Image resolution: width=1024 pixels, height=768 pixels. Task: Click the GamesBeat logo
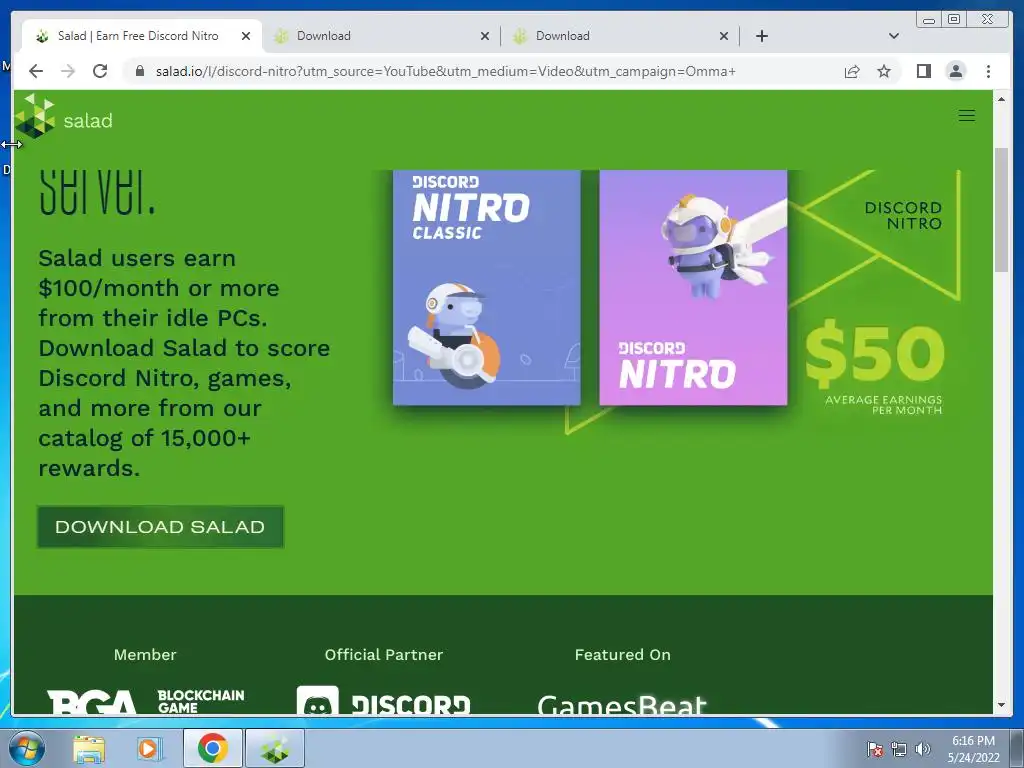(621, 704)
